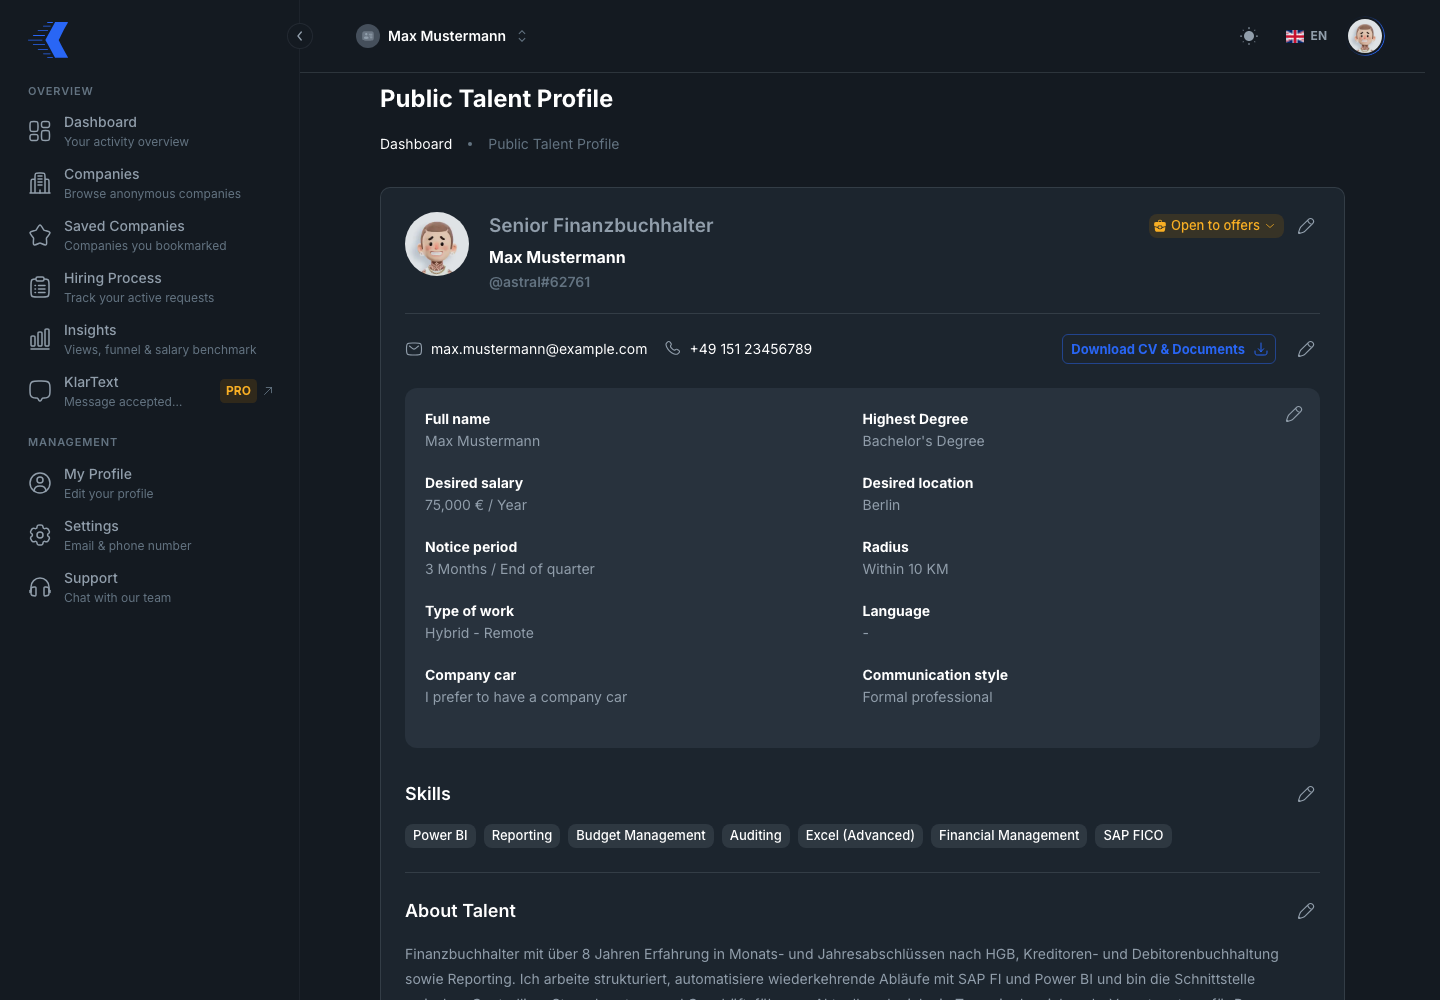Click the phone icon by phone number

tap(673, 349)
